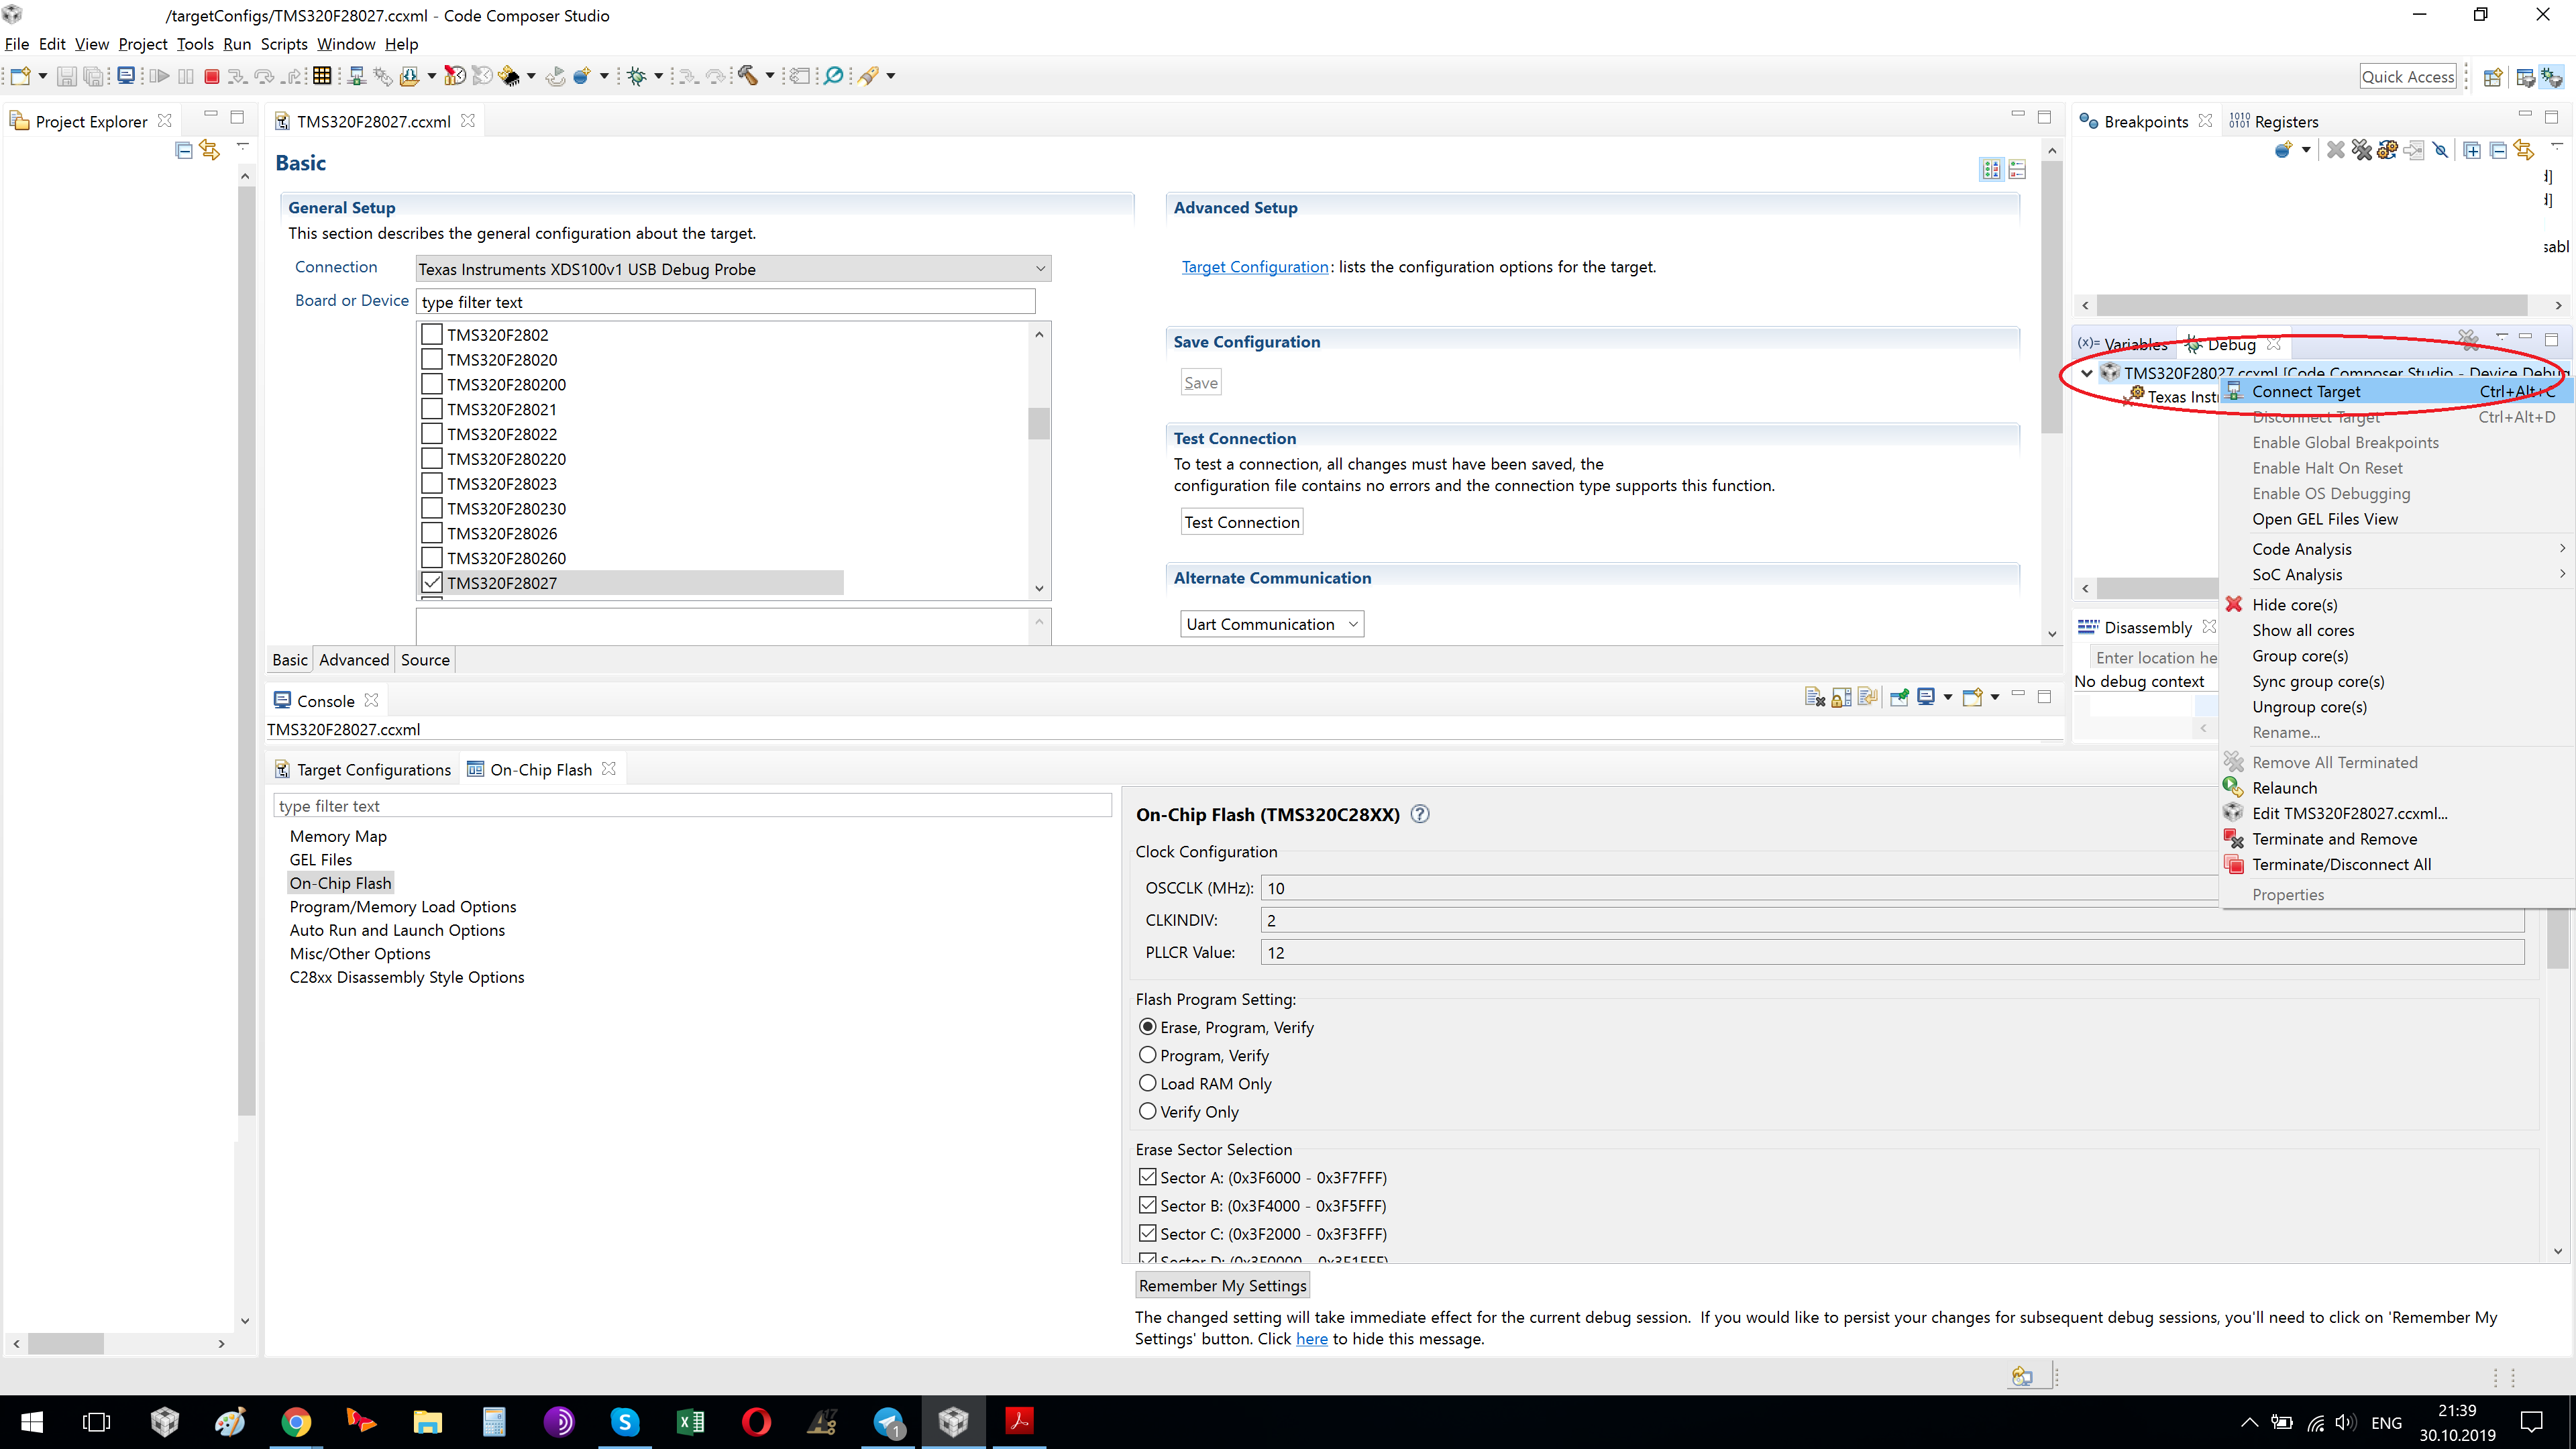Viewport: 2576px width, 1449px height.
Task: Open the Connection dropdown
Action: [x=1040, y=268]
